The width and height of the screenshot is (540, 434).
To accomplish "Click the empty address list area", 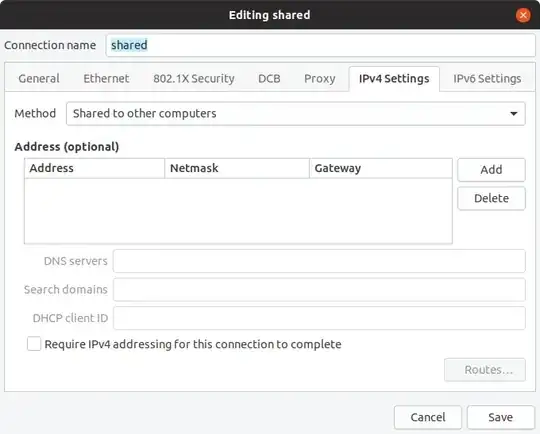I will [238, 211].
